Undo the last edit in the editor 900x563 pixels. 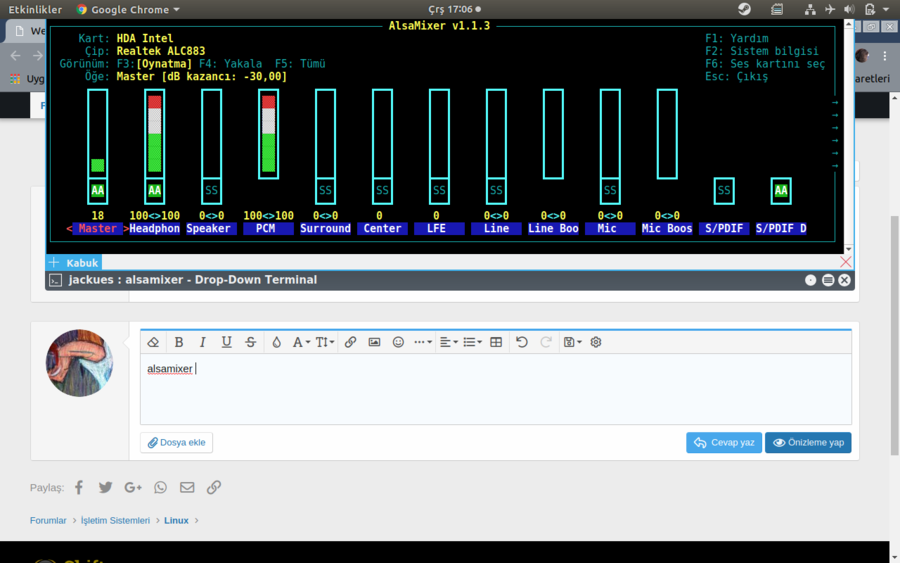pyautogui.click(x=521, y=342)
